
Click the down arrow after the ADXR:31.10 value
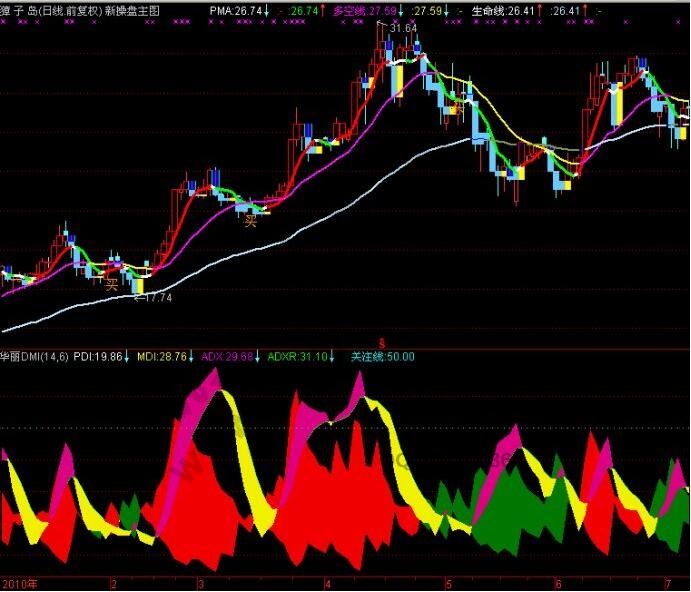coord(340,356)
